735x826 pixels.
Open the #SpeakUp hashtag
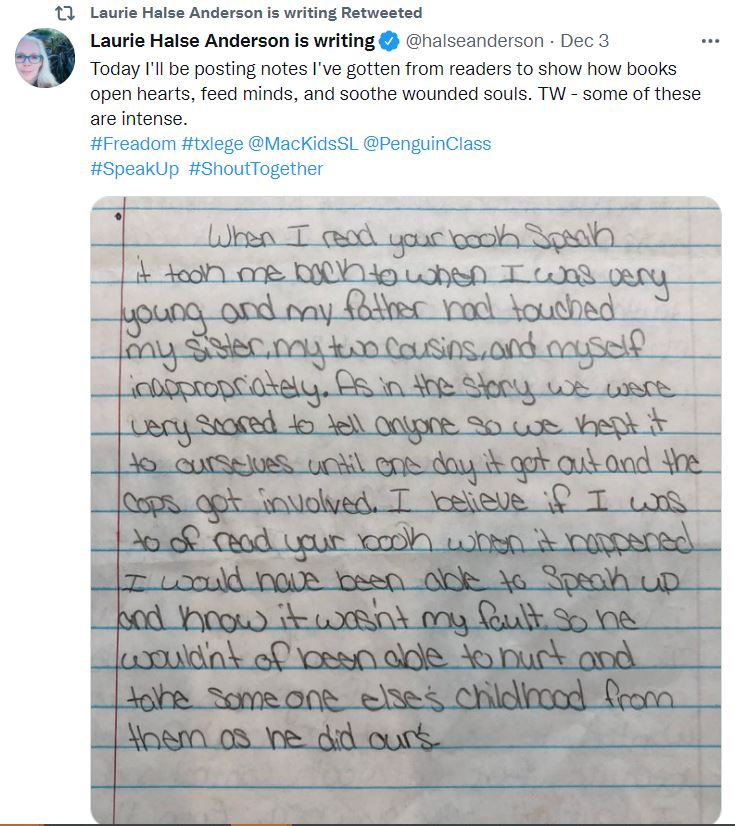tap(135, 169)
